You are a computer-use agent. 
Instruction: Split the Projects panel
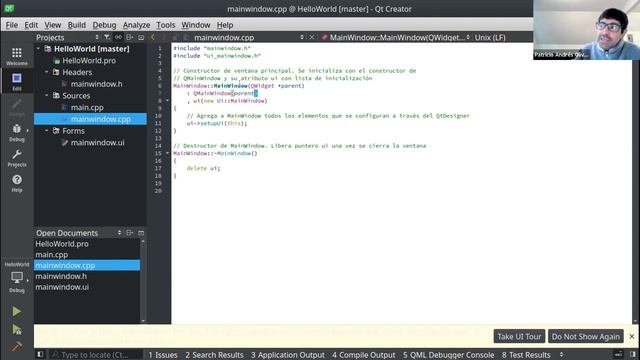click(130, 37)
